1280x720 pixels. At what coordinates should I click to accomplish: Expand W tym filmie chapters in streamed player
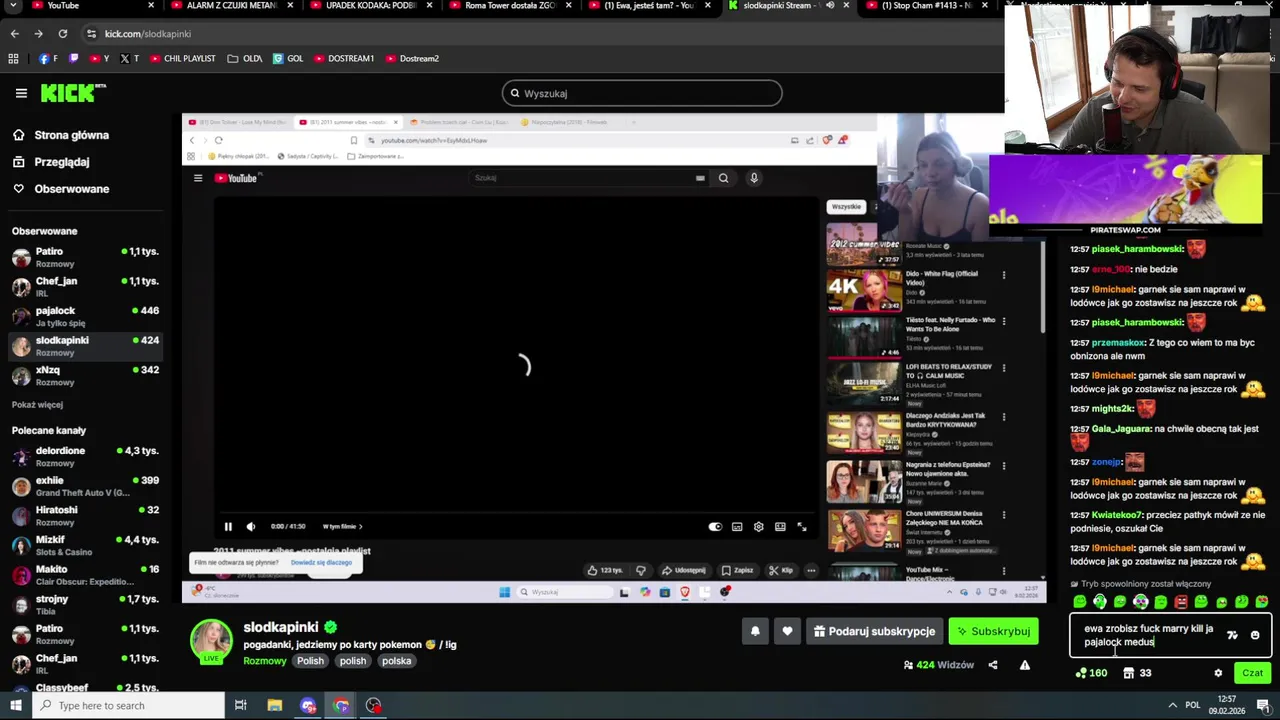tap(343, 526)
